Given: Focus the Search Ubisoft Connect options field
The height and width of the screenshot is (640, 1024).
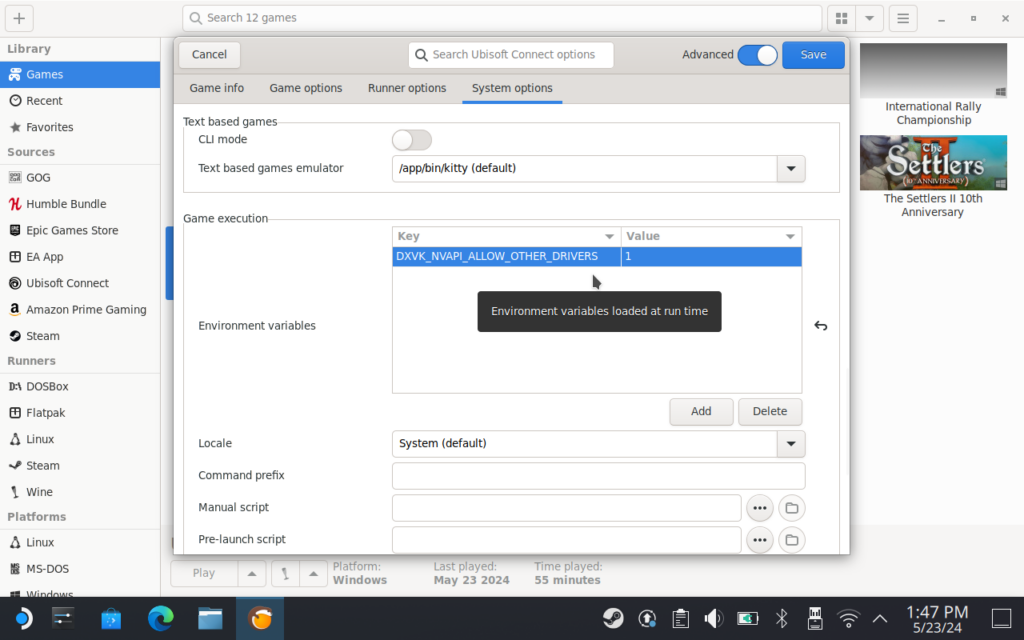Looking at the screenshot, I should pyautogui.click(x=511, y=55).
